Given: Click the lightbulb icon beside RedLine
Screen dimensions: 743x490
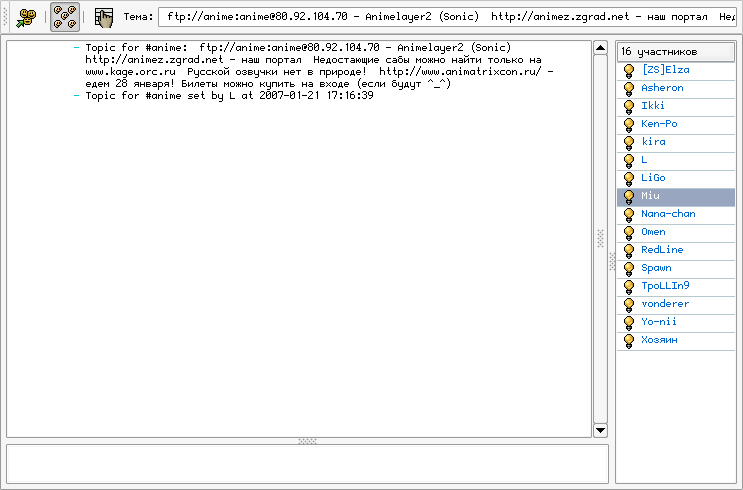Looking at the screenshot, I should tap(629, 250).
